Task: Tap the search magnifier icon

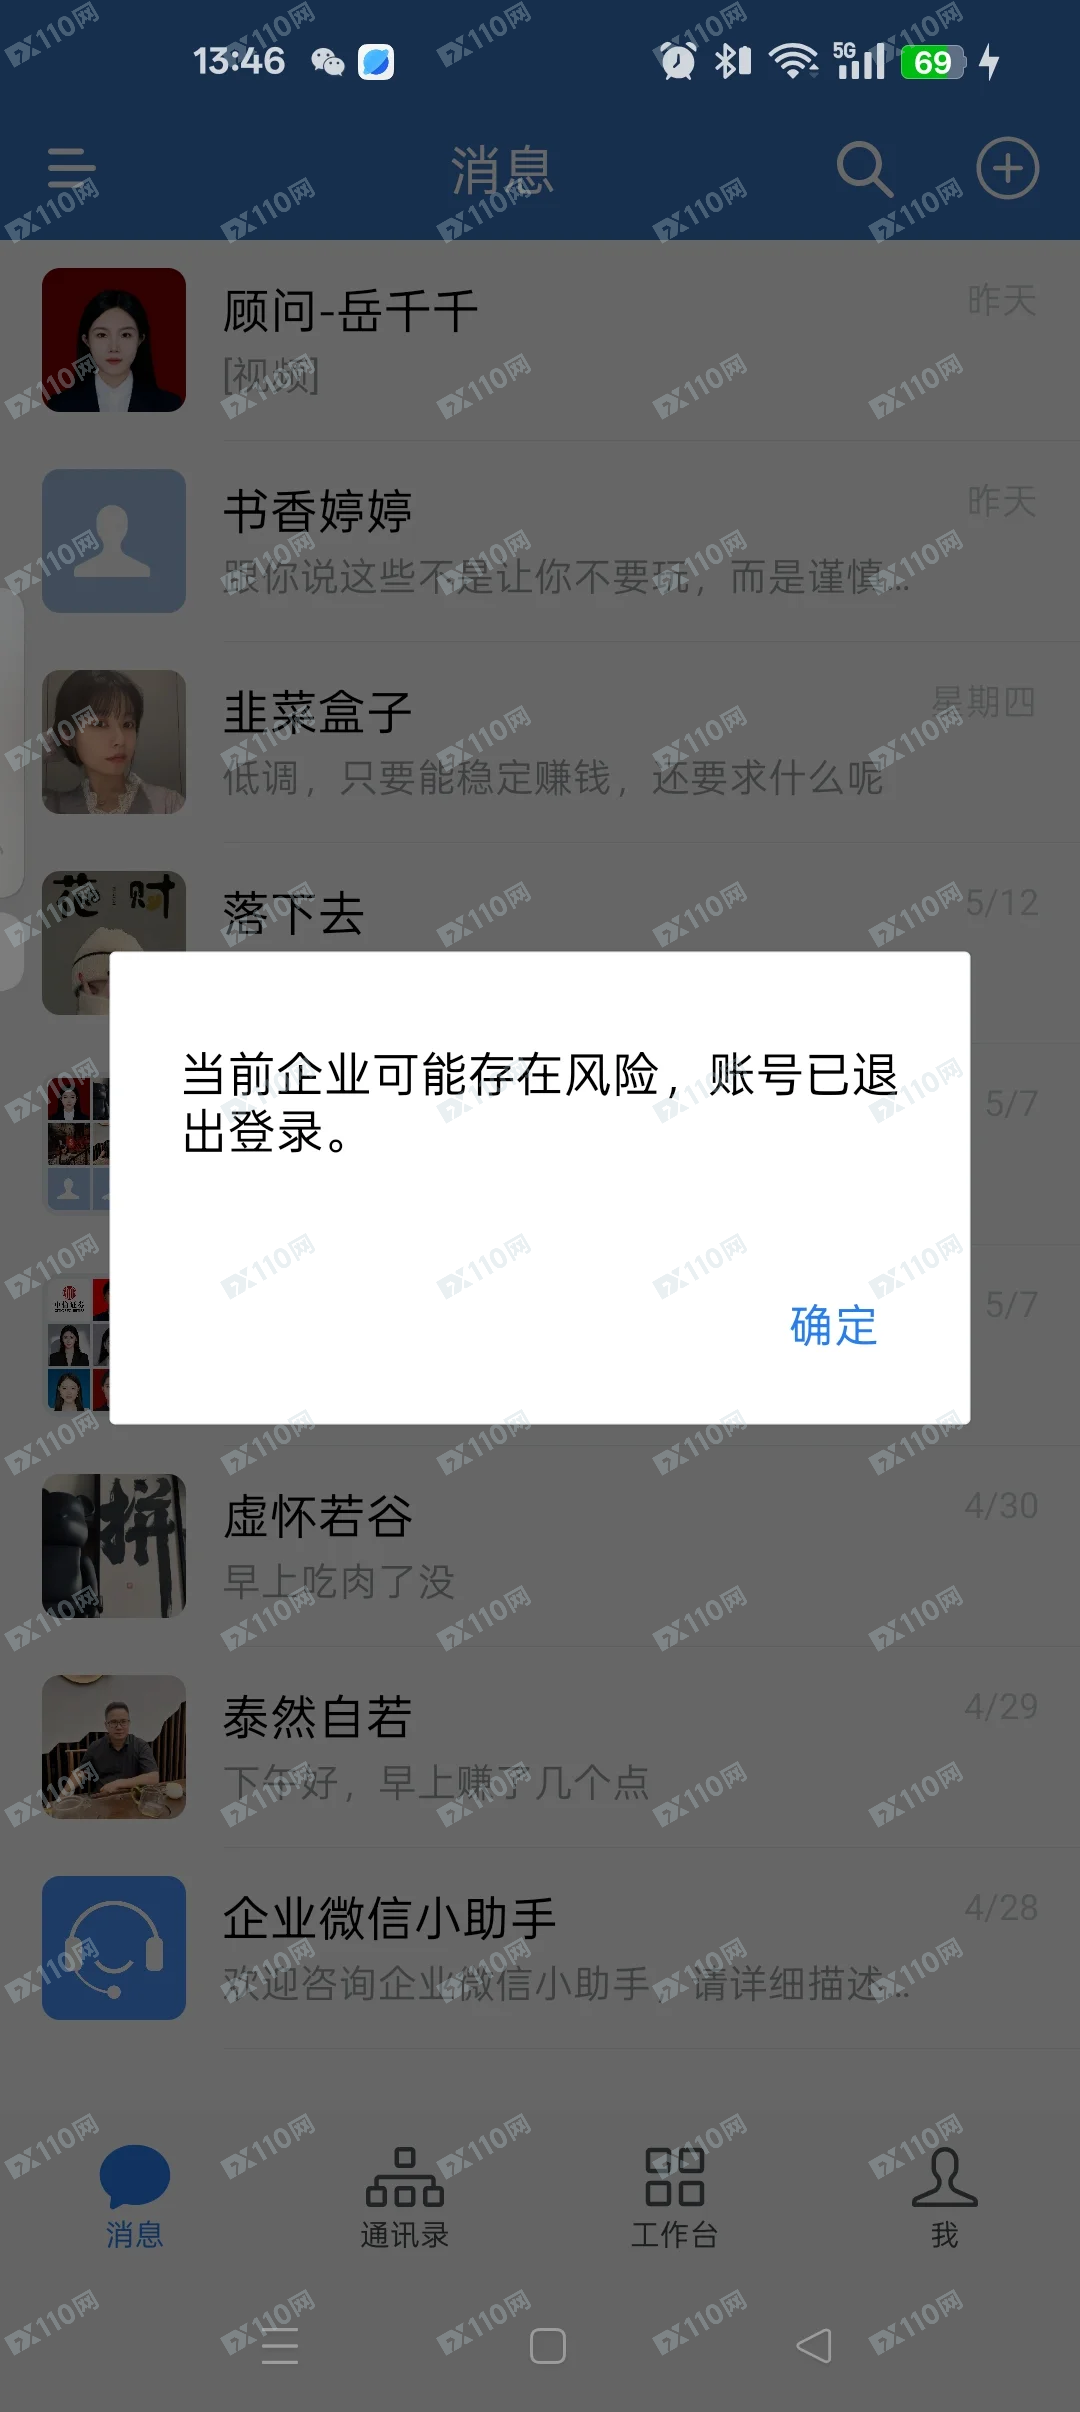Action: [865, 168]
